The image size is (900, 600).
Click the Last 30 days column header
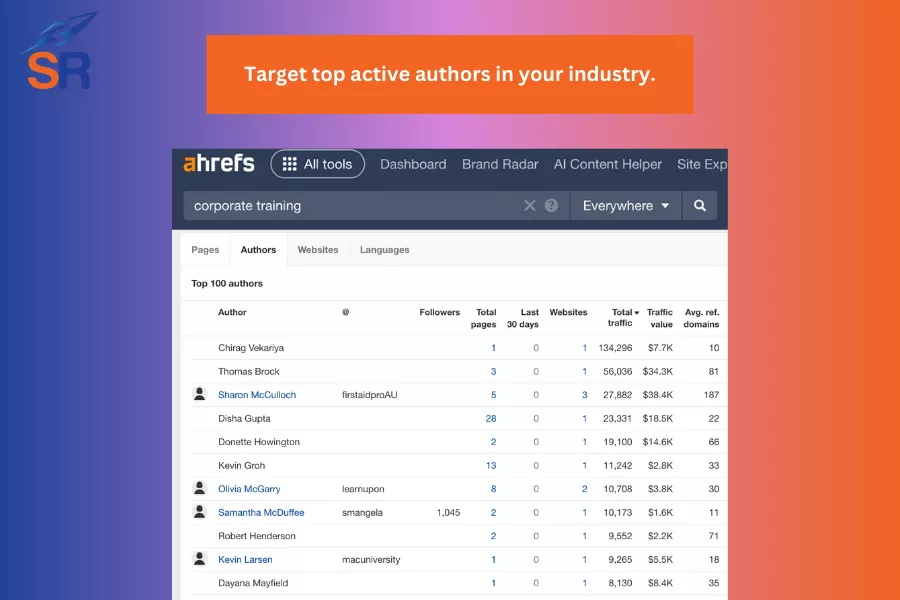tap(522, 318)
